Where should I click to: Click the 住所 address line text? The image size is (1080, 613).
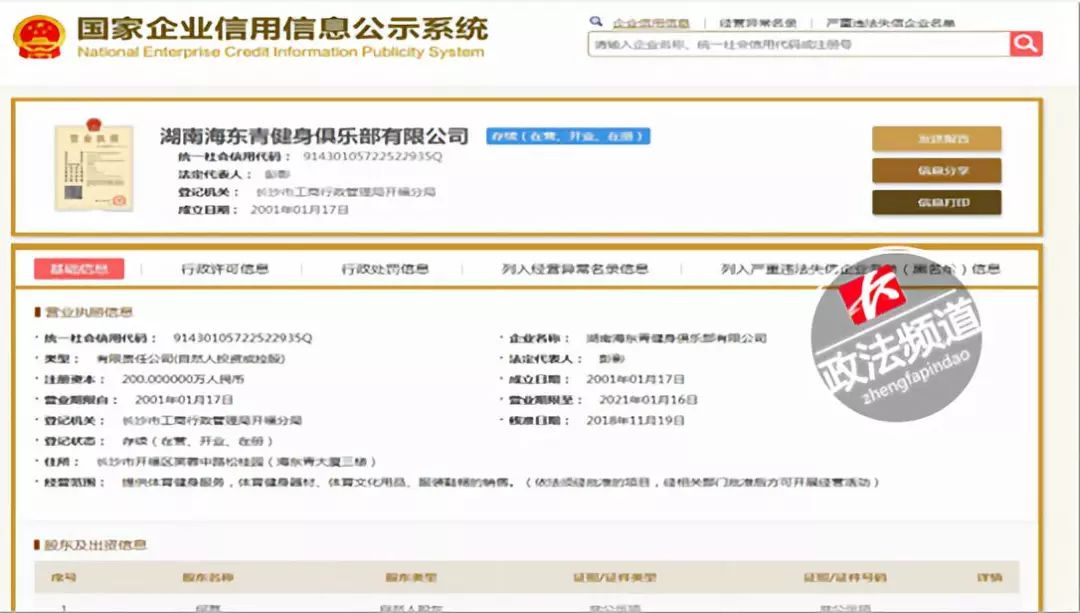(236, 461)
